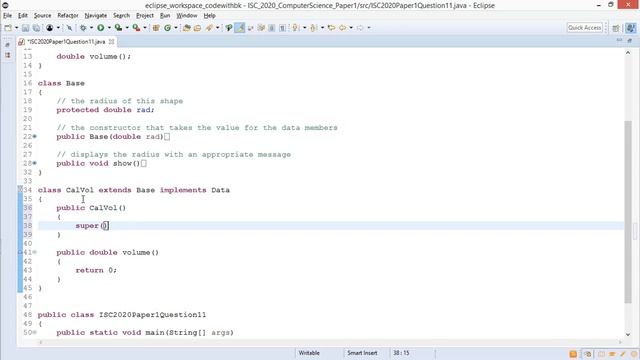Open the Project menu
This screenshot has height=360, width=640.
tap(145, 16)
